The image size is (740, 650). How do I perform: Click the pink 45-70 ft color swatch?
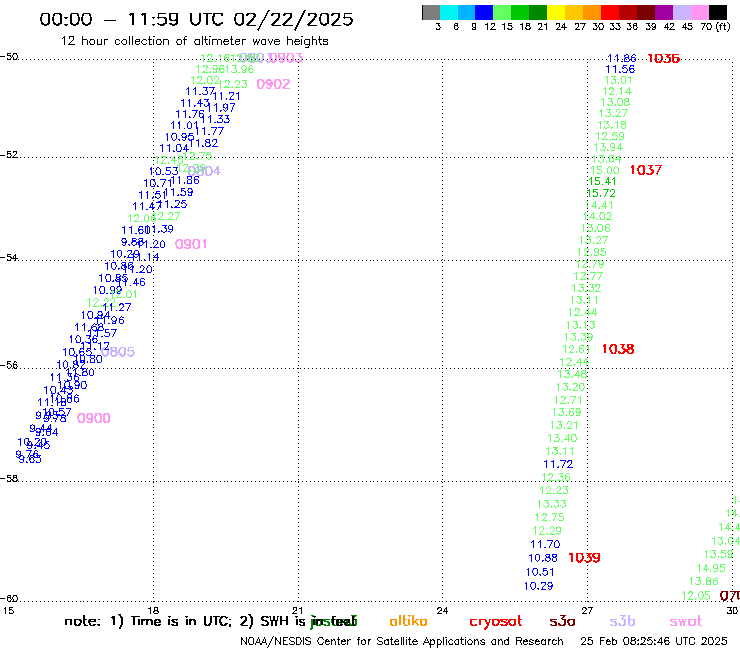point(699,12)
